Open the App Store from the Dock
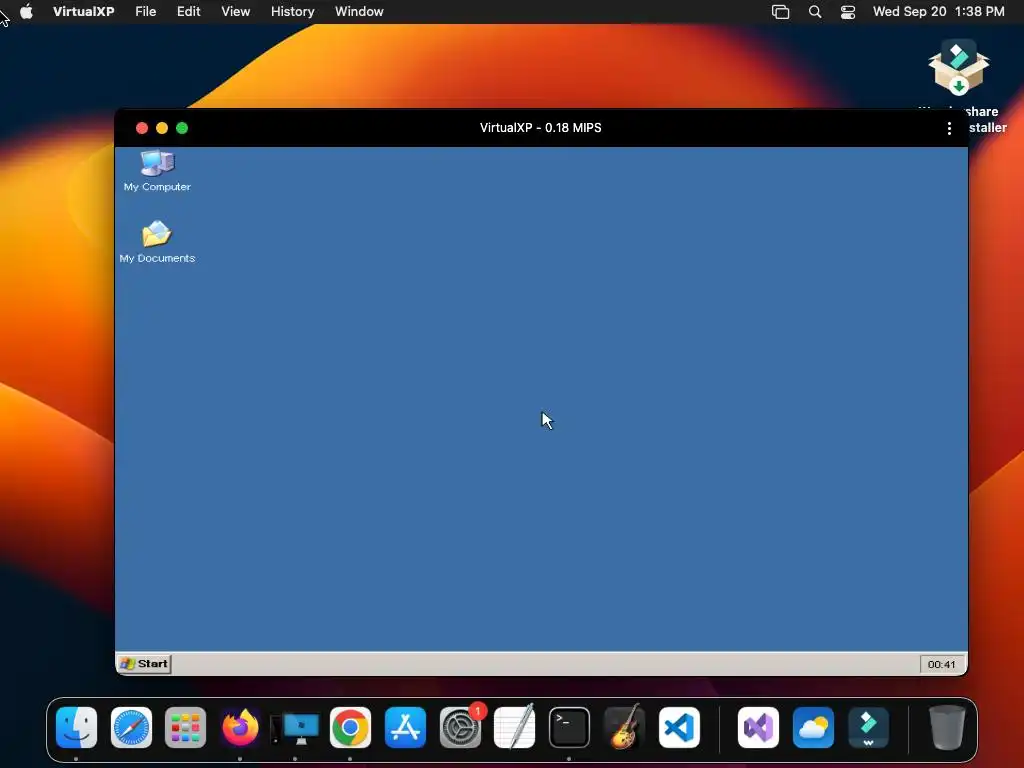This screenshot has width=1024, height=768. [x=405, y=728]
